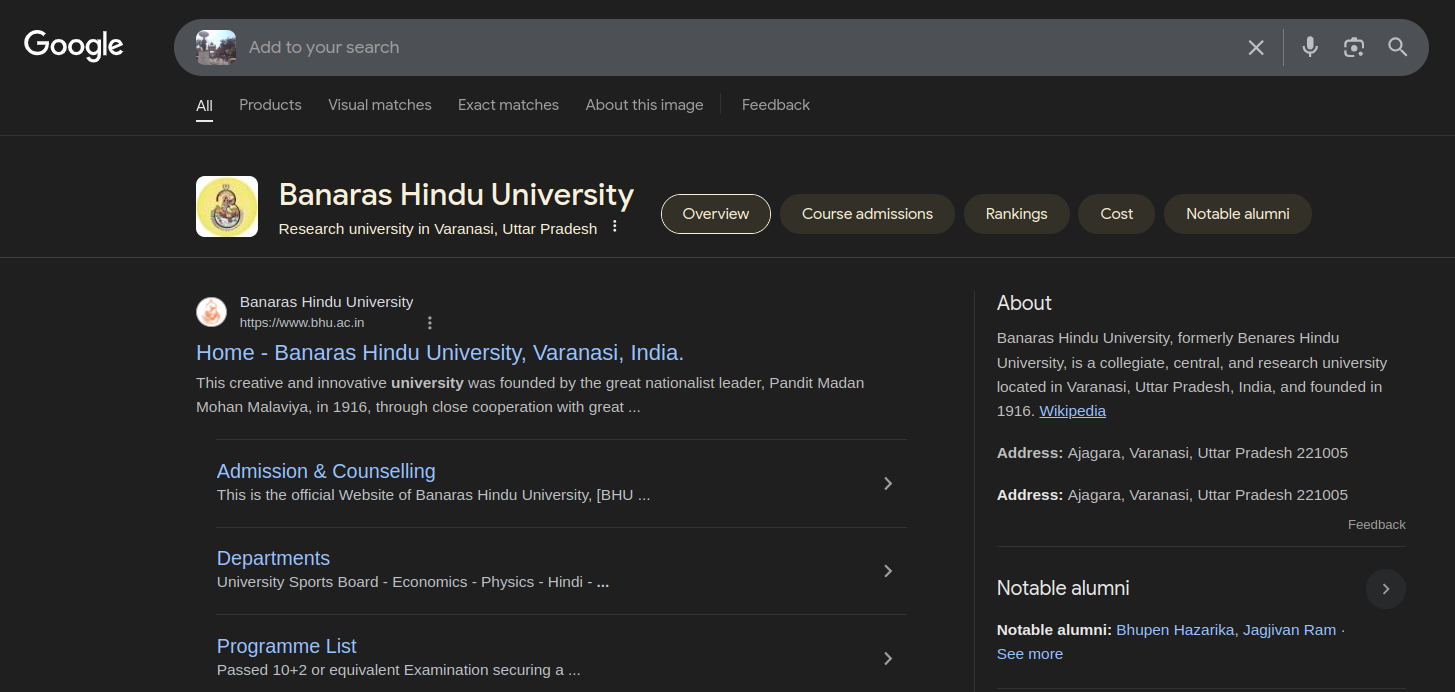Viewport: 1455px width, 692px height.
Task: Open the Jagjivan Ram link
Action: [1289, 630]
